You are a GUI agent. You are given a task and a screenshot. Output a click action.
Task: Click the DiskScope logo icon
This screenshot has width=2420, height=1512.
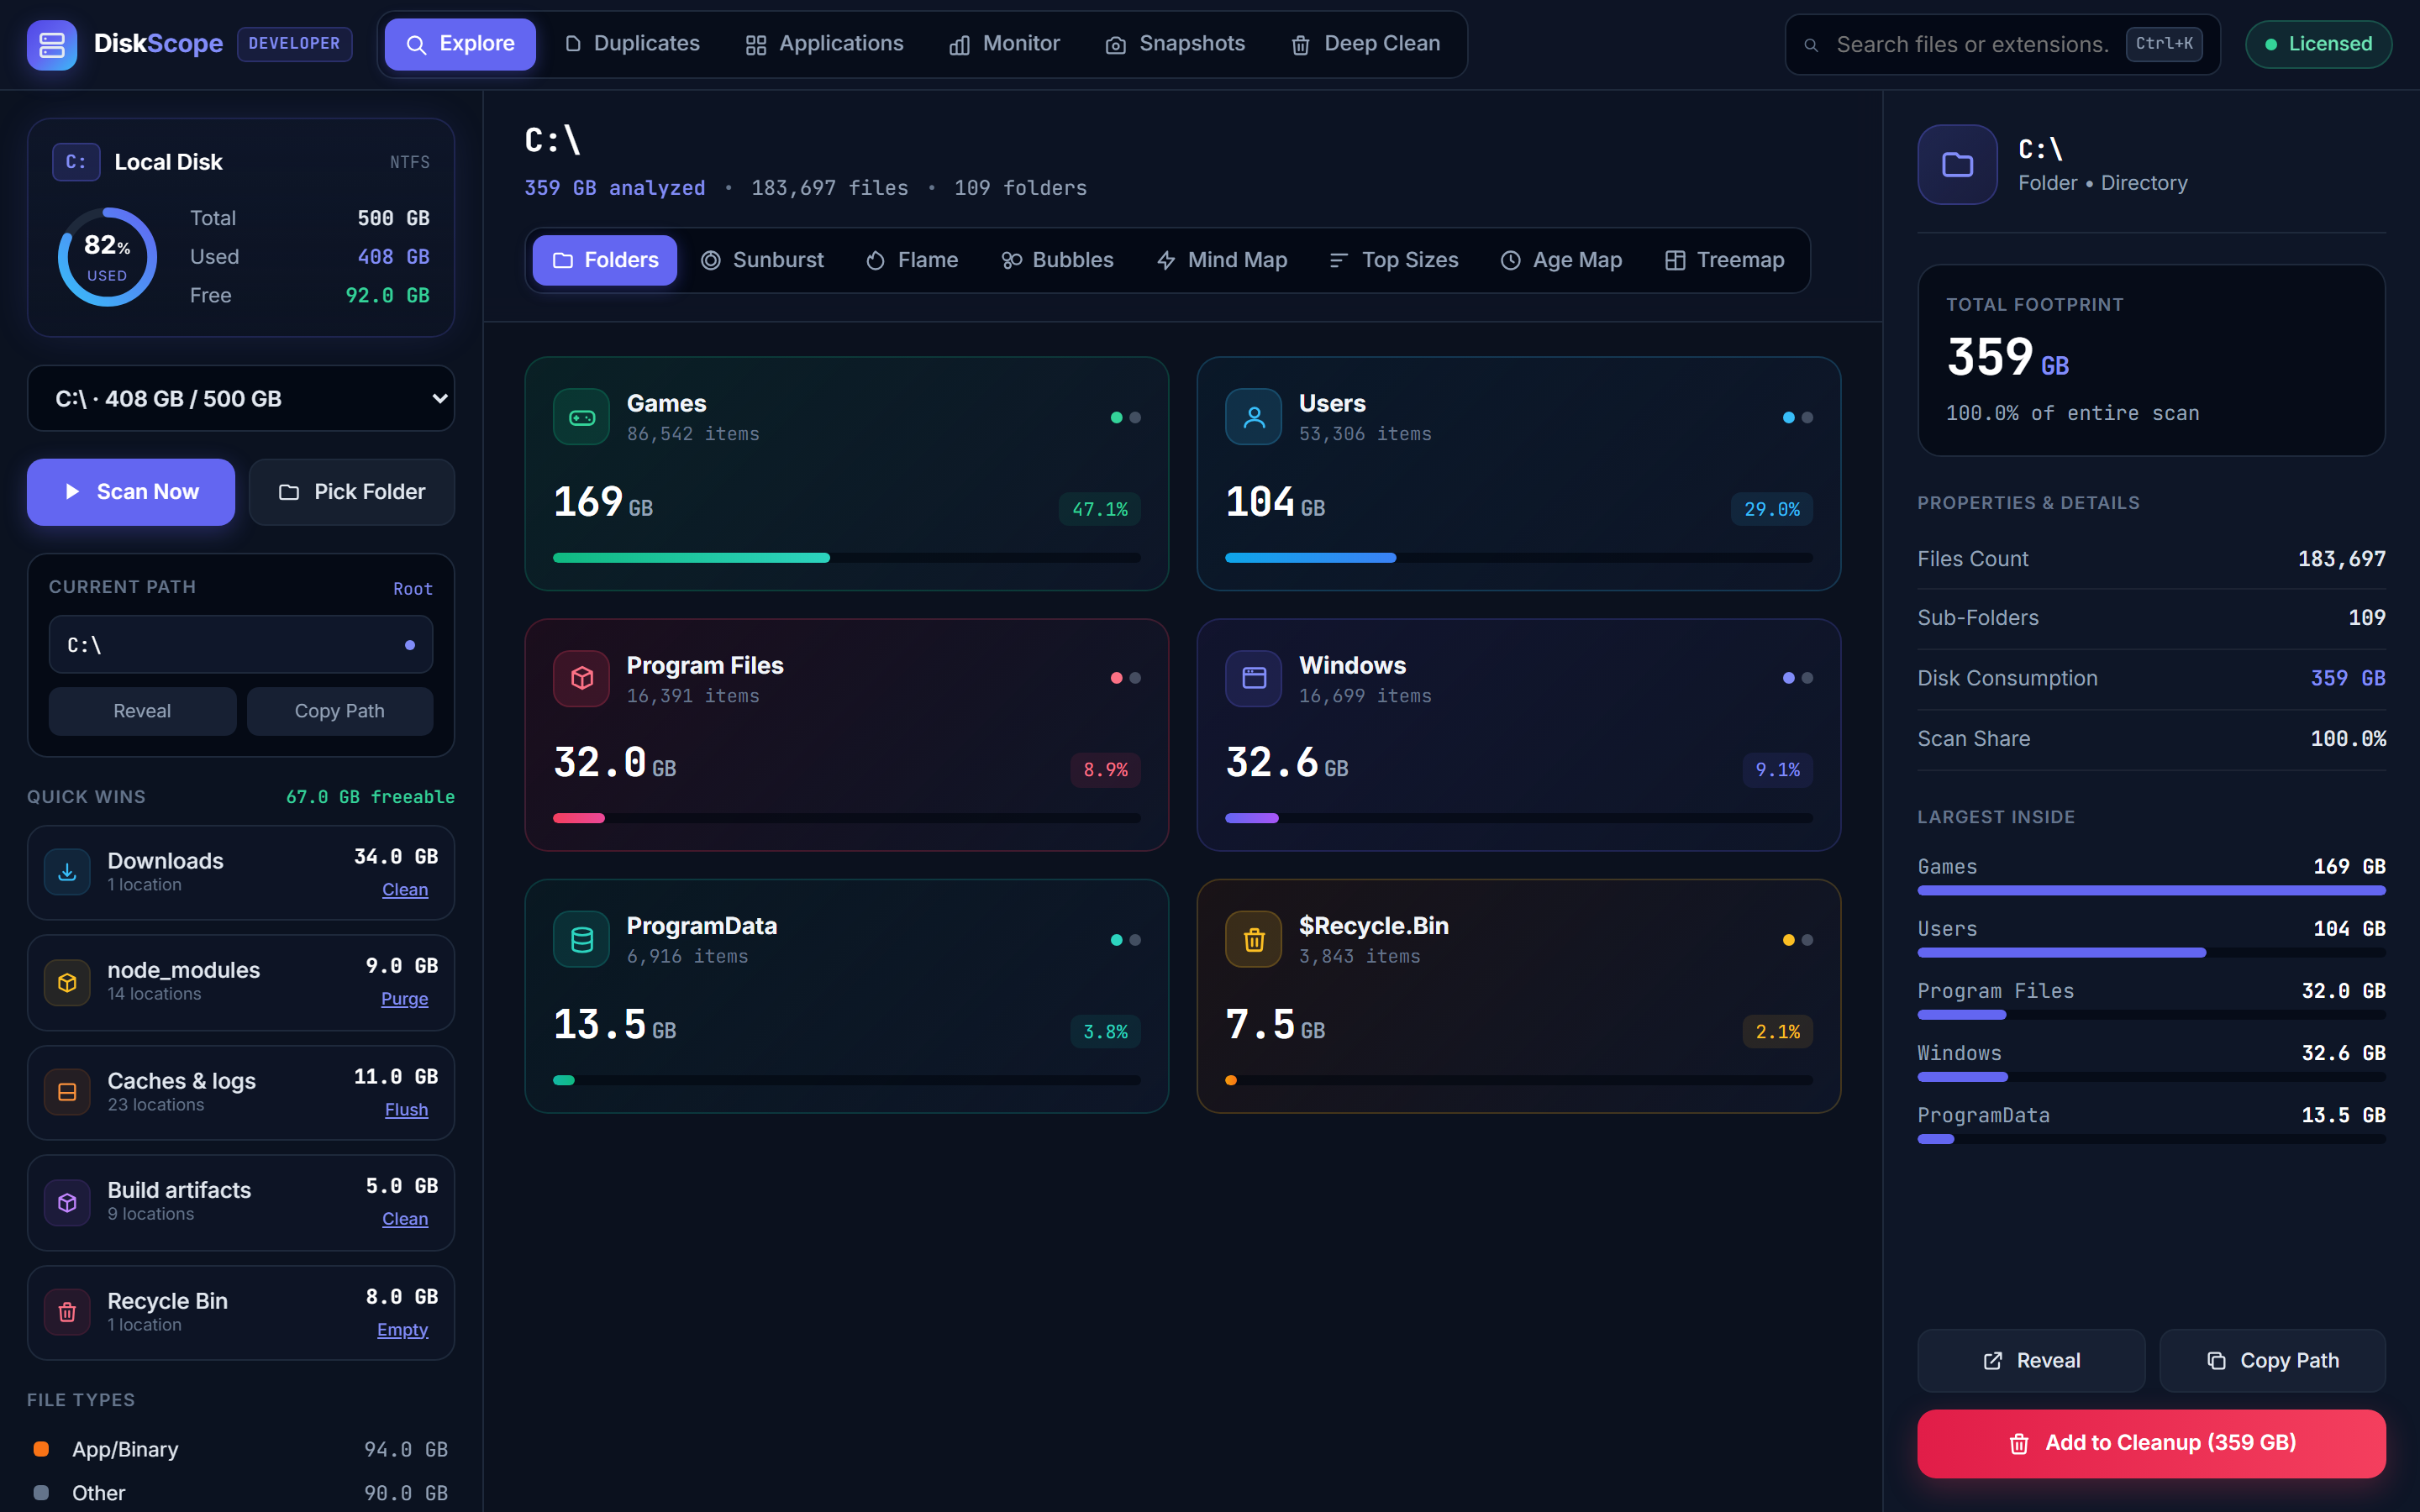[52, 44]
